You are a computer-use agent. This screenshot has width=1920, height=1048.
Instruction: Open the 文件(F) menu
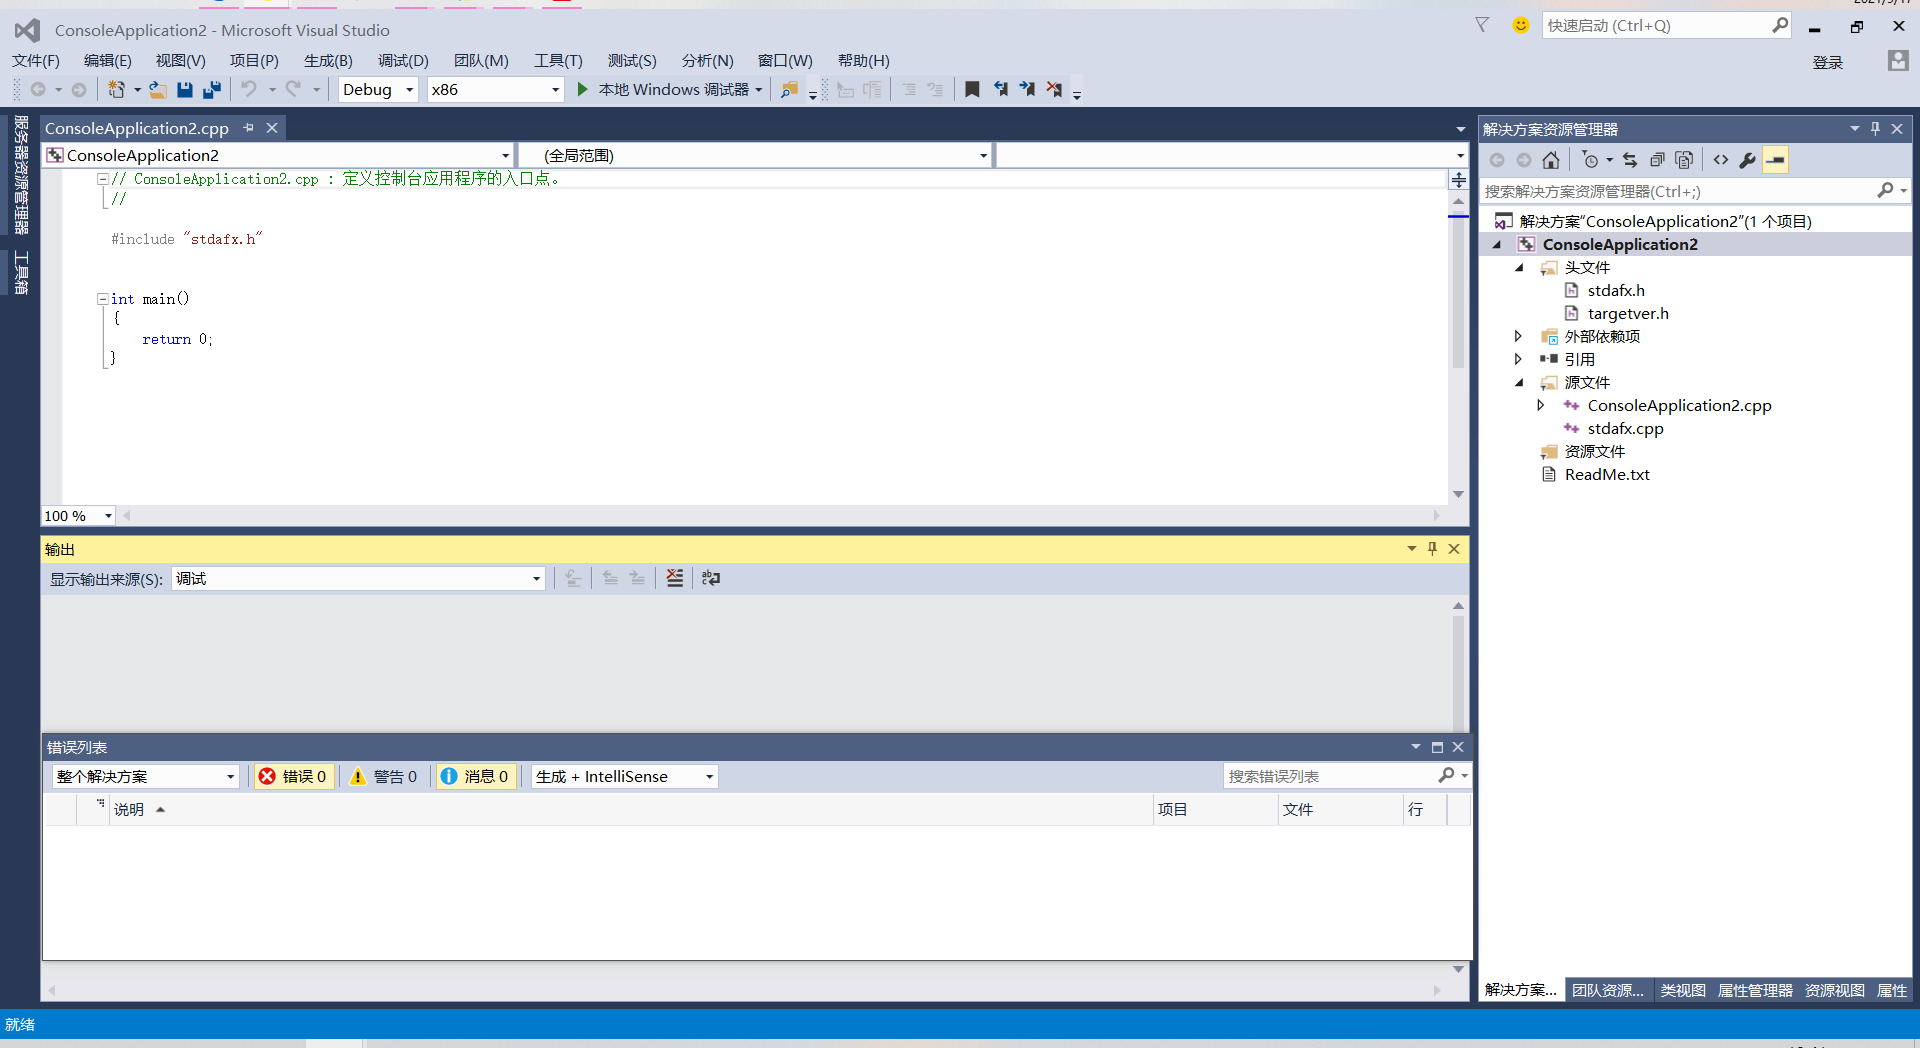coord(36,61)
